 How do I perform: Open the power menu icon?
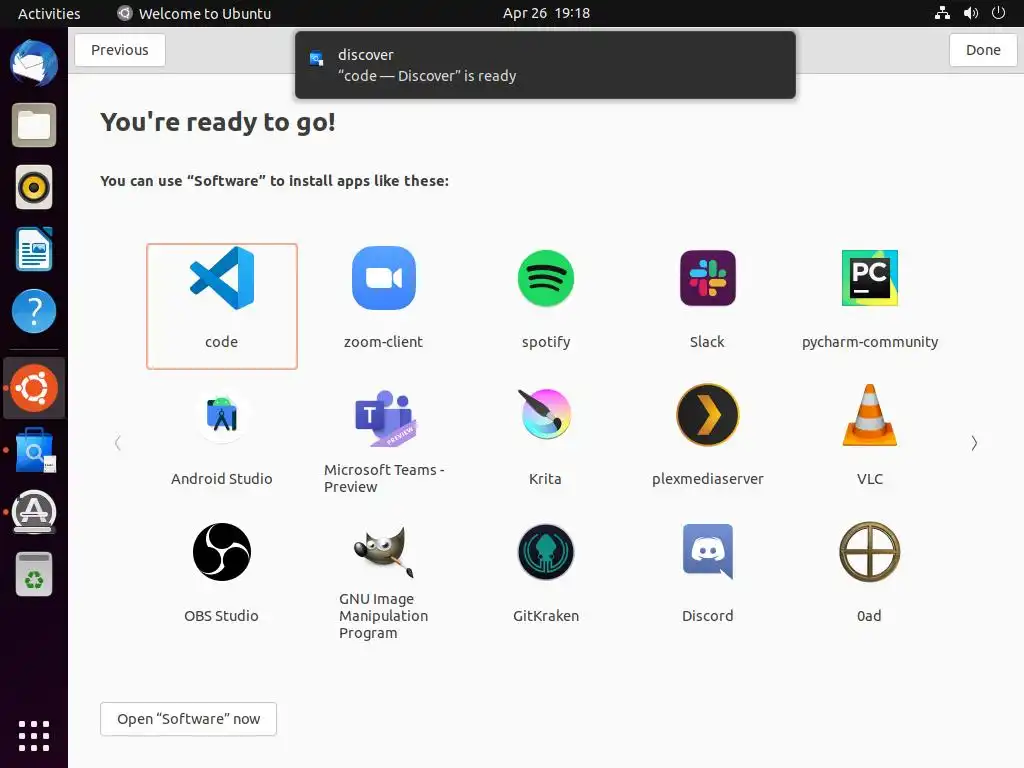point(999,13)
